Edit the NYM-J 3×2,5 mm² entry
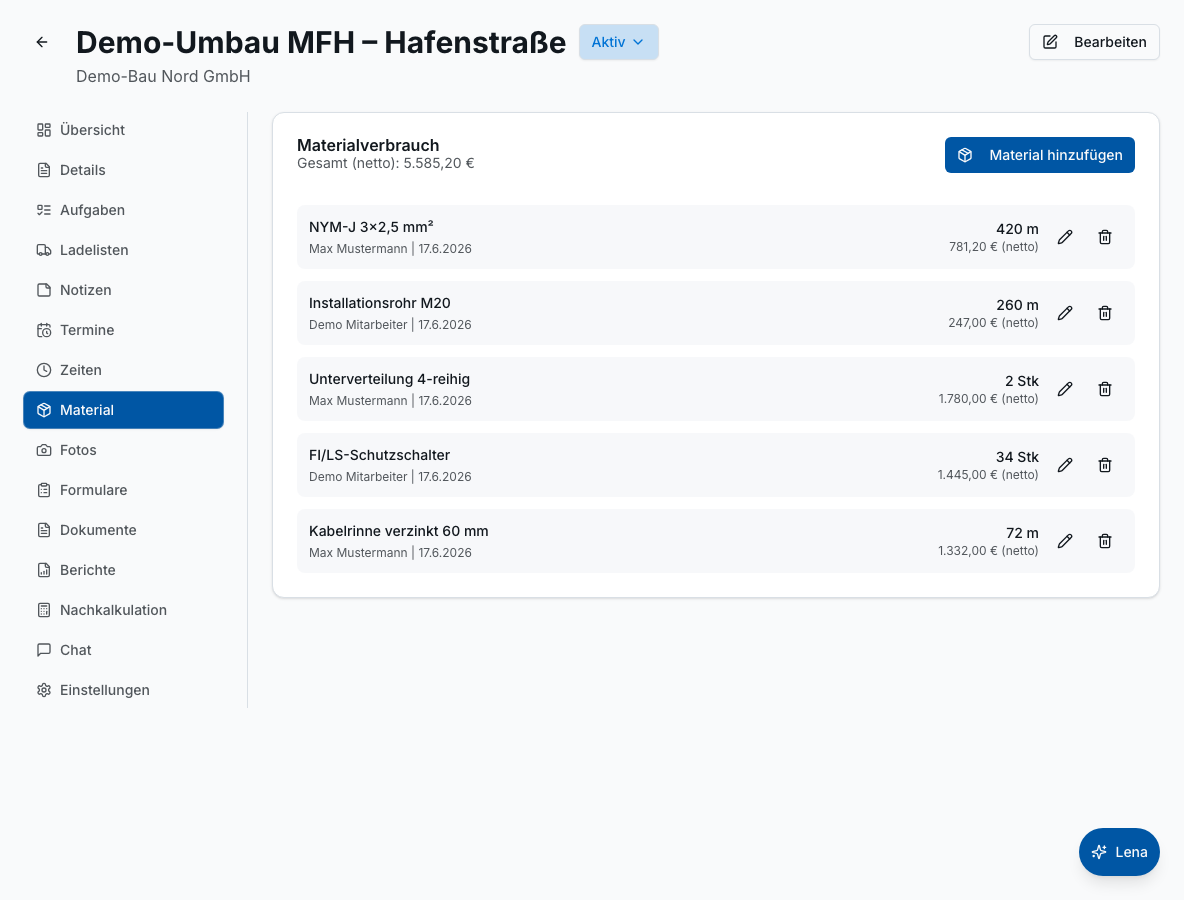Screen dimensions: 1184x900 1065,237
